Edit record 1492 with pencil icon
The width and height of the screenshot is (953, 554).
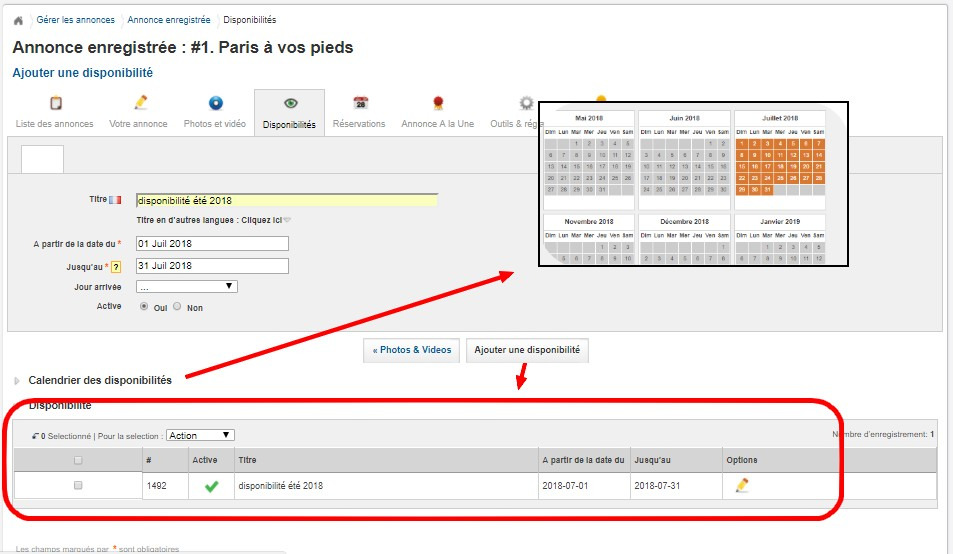pyautogui.click(x=742, y=486)
